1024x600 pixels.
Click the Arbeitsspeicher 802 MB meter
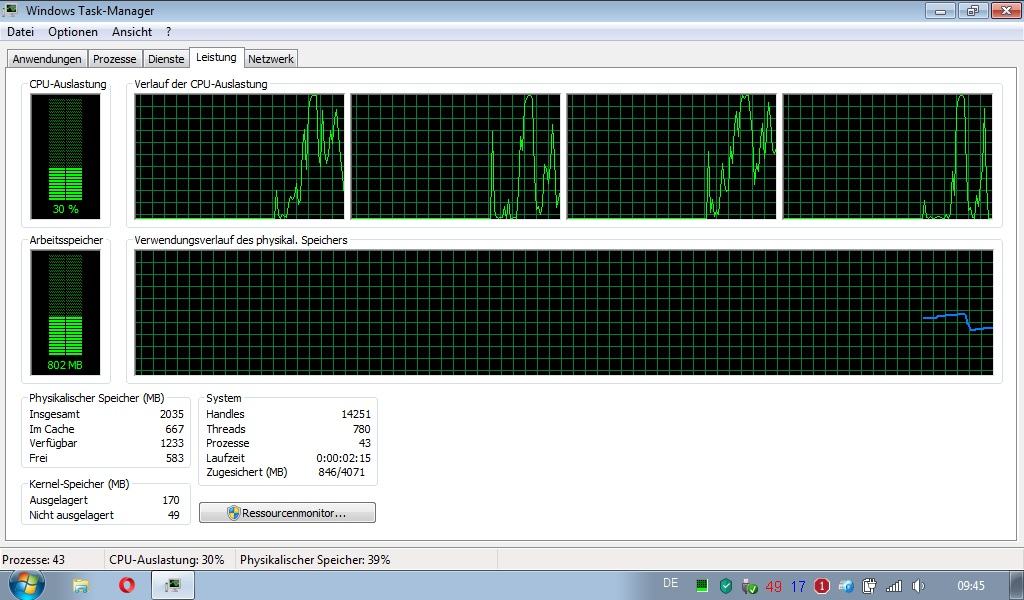coord(65,312)
